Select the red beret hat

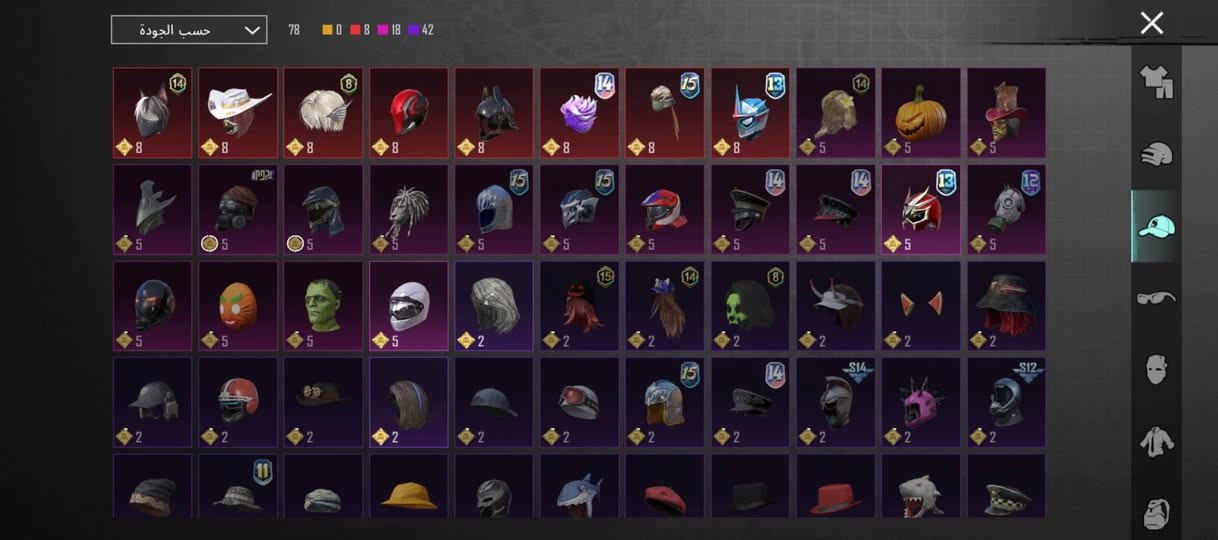point(665,486)
